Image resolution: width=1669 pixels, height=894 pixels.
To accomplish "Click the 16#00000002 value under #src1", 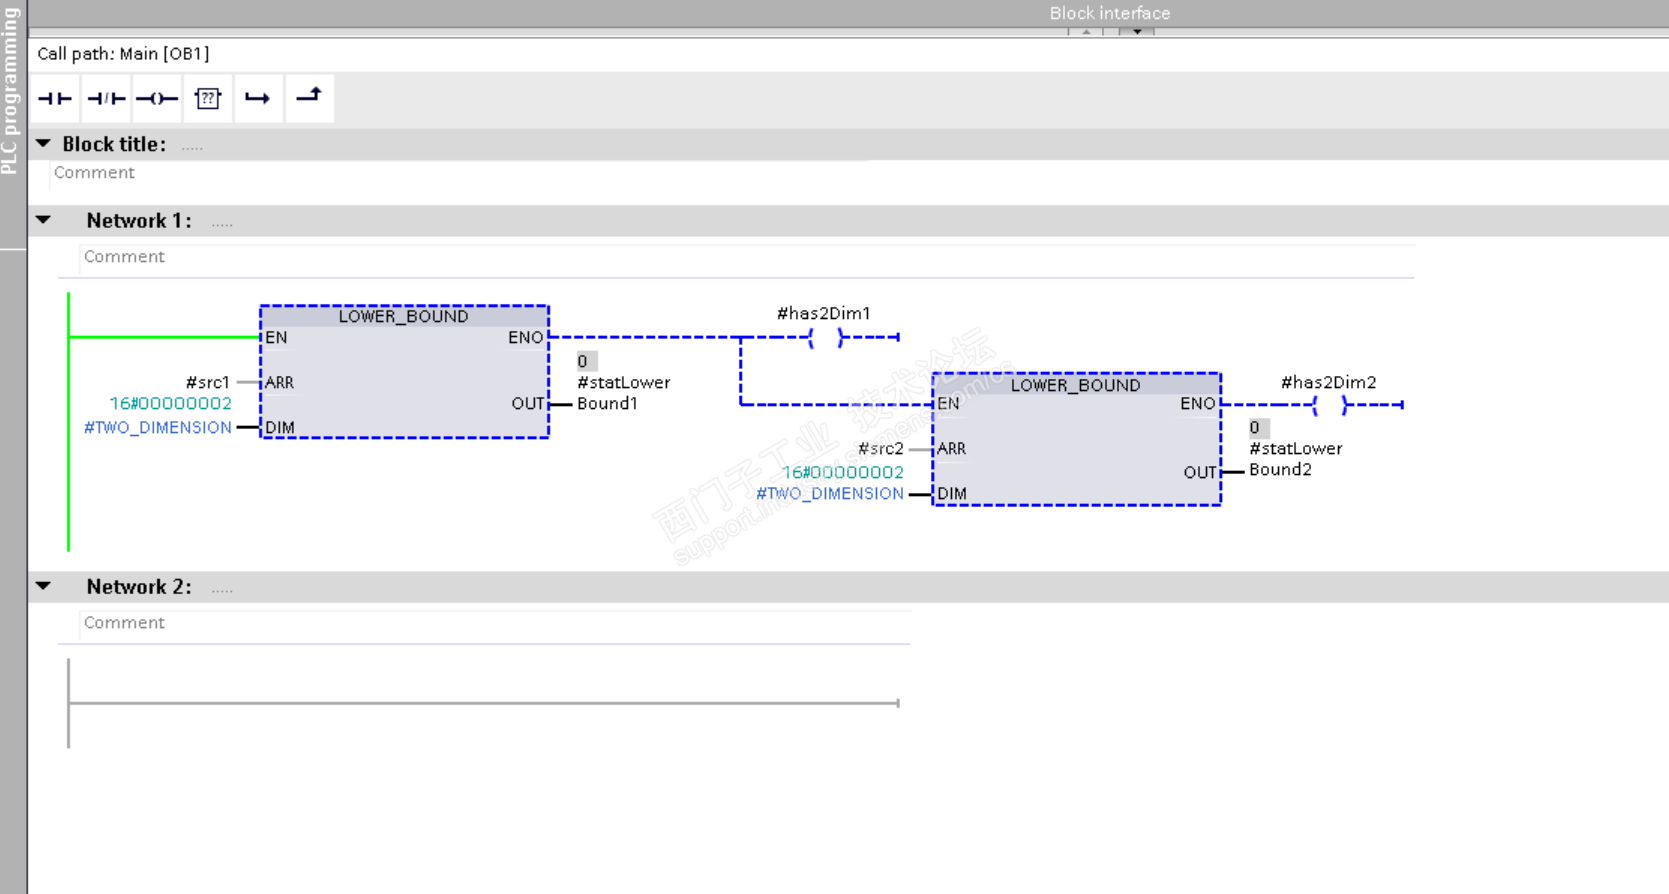I will click(171, 404).
